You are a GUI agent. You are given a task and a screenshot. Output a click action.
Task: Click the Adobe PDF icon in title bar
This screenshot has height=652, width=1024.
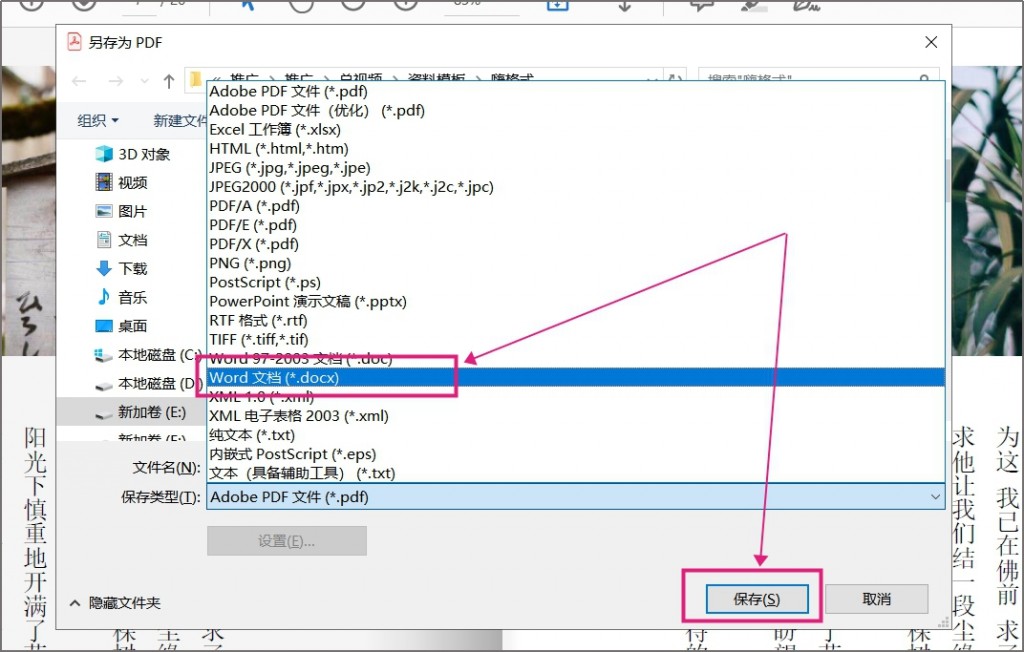[74, 42]
